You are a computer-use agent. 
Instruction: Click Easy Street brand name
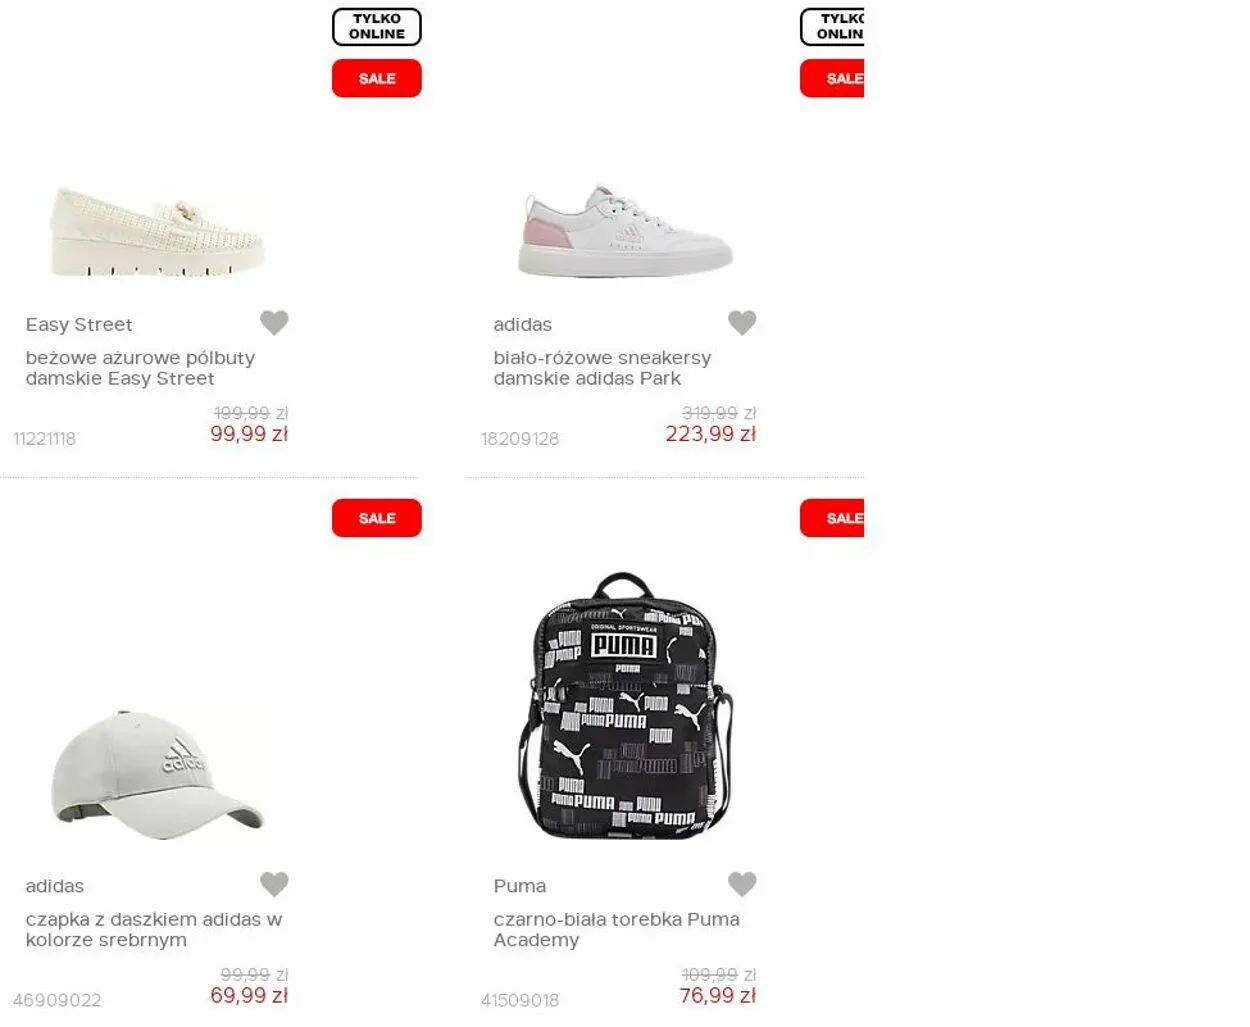79,324
